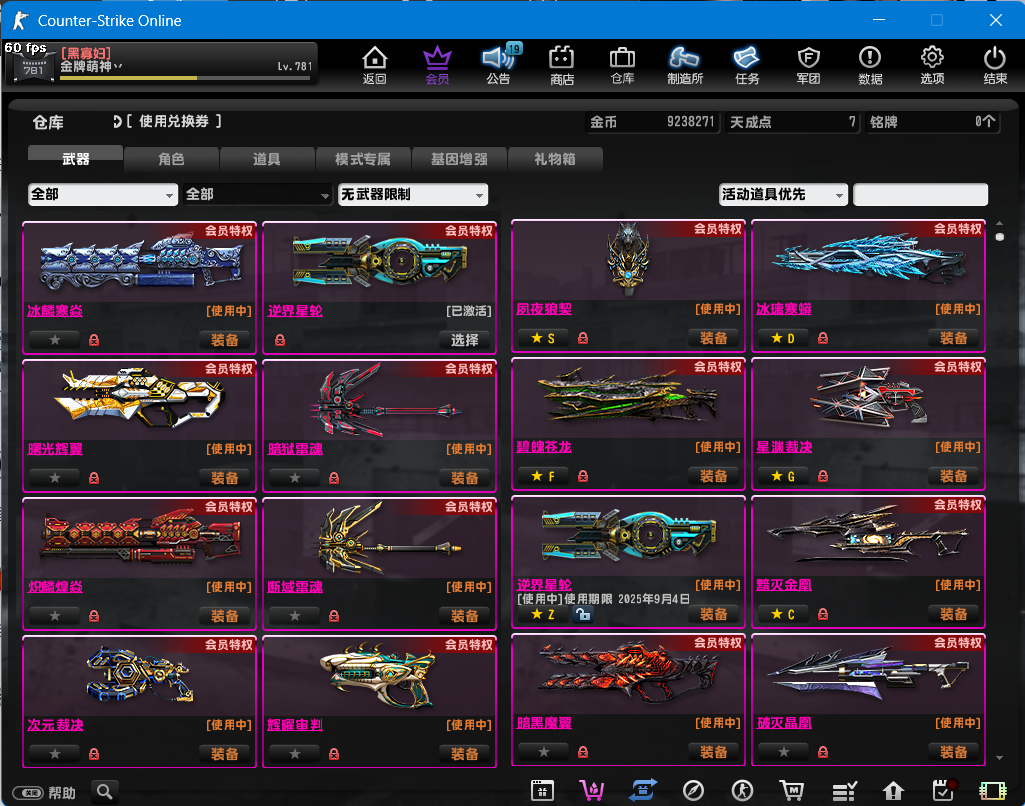Click the inventory scrollbar thumb
The height and width of the screenshot is (806, 1025).
(x=1000, y=237)
